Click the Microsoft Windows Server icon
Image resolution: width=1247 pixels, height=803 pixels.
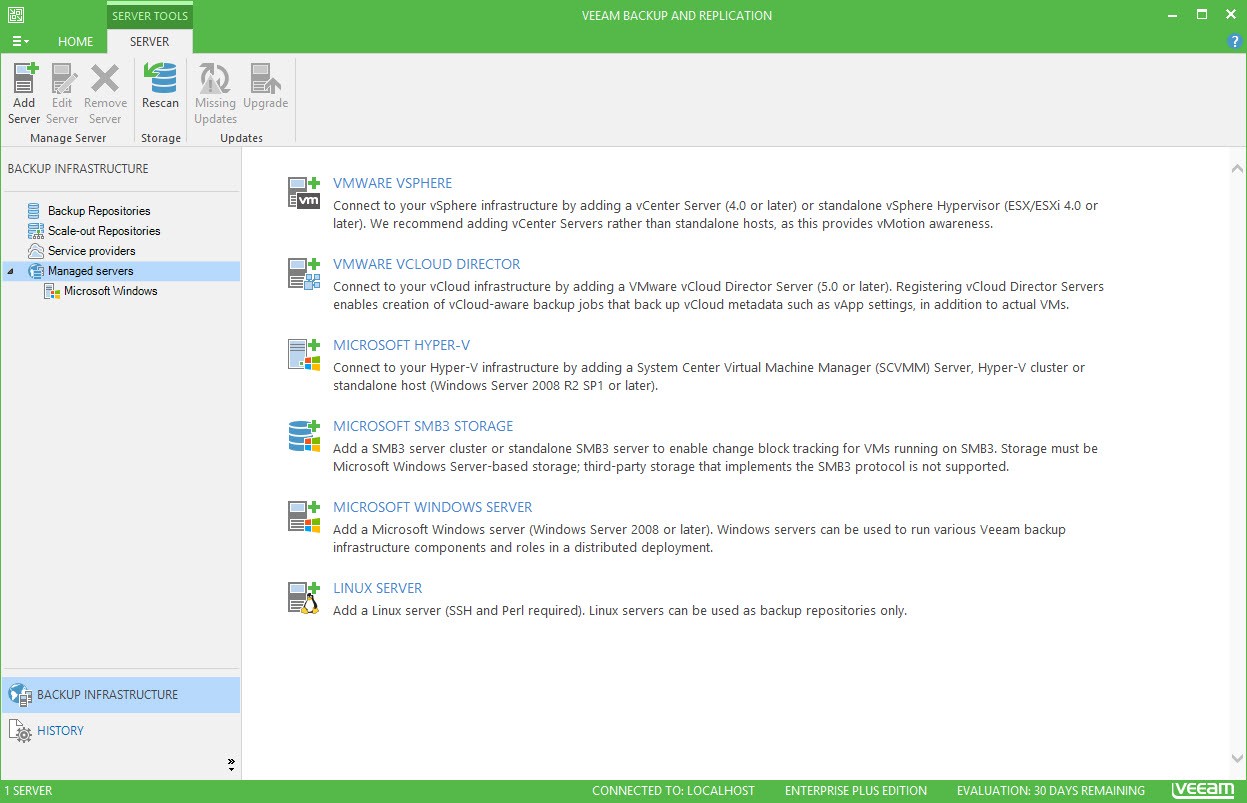[304, 517]
